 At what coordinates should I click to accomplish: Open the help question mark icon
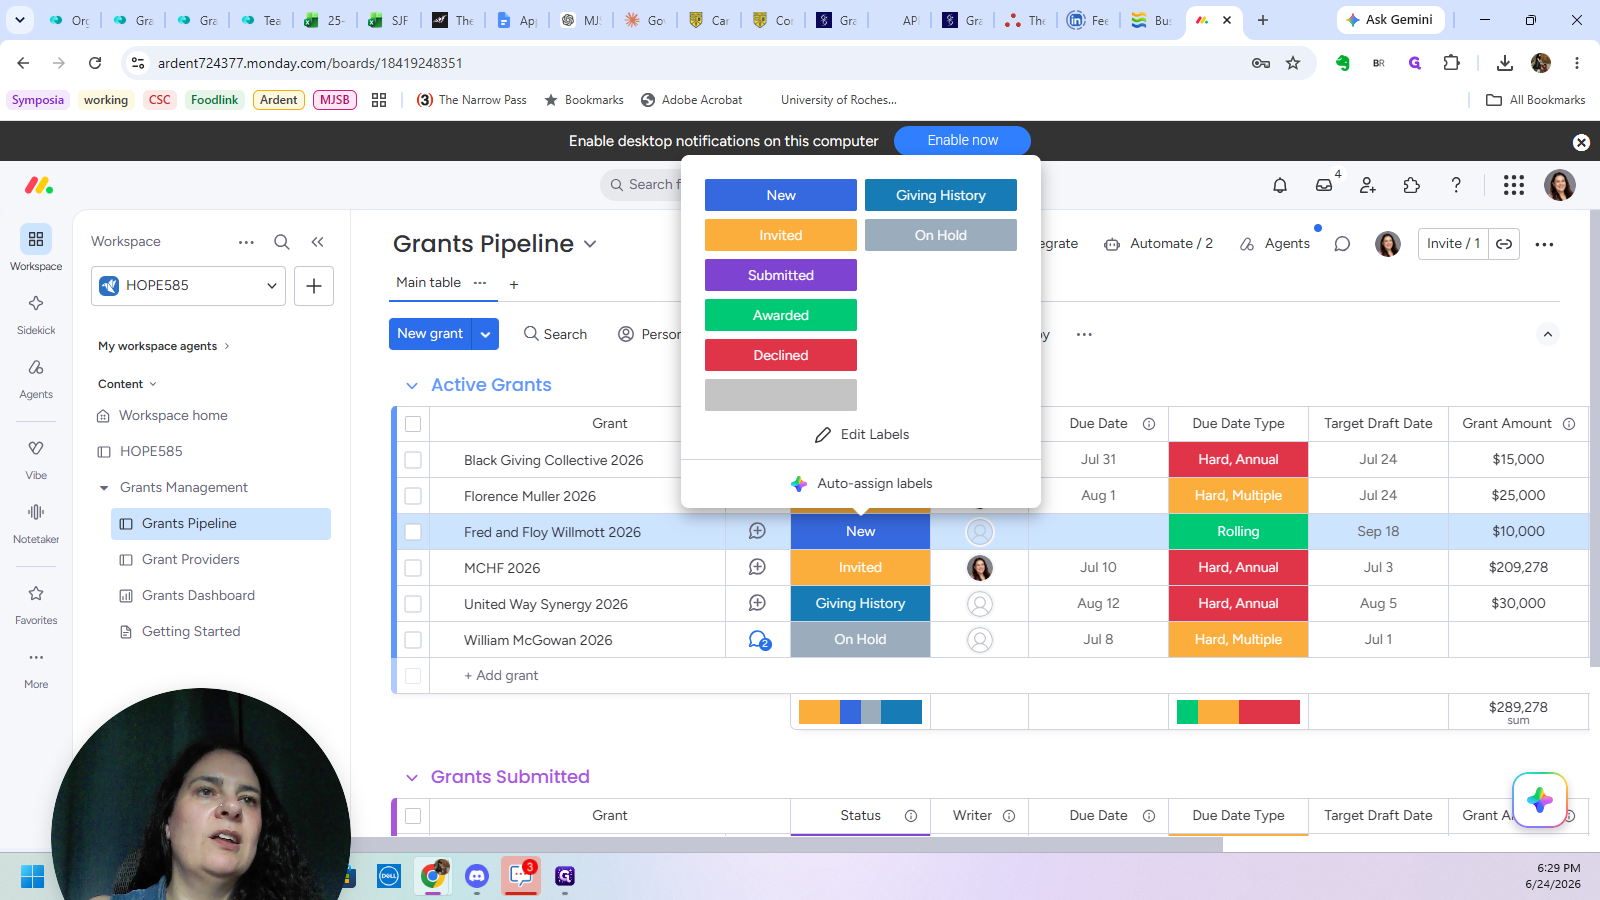[x=1456, y=185]
